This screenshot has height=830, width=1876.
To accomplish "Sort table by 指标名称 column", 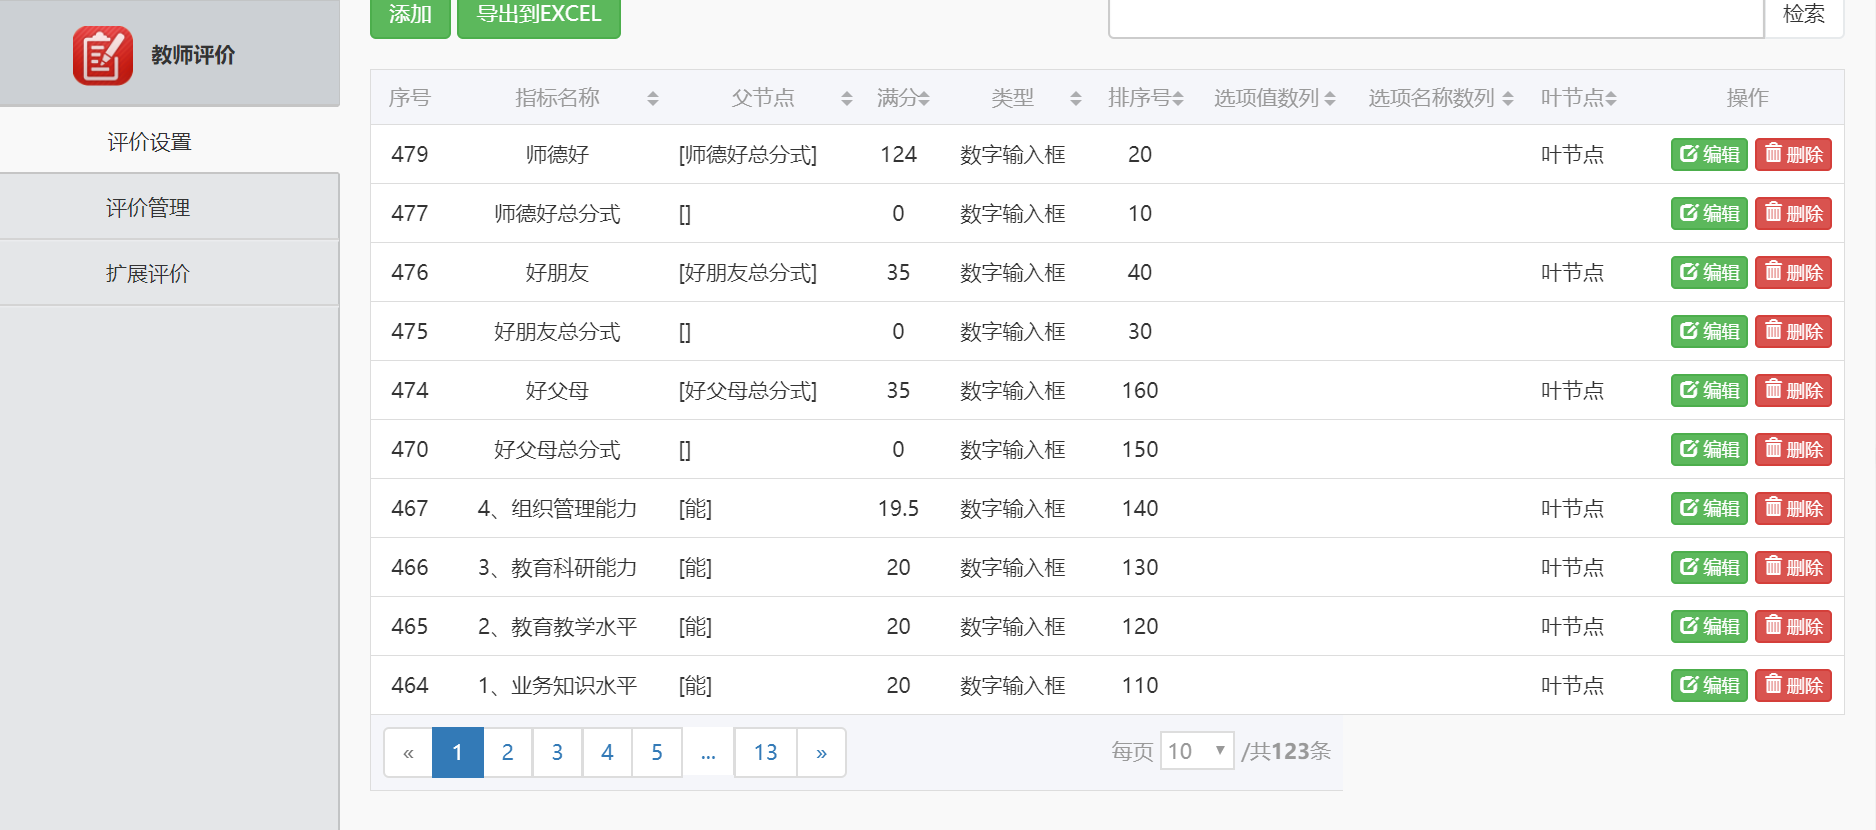I will [652, 98].
